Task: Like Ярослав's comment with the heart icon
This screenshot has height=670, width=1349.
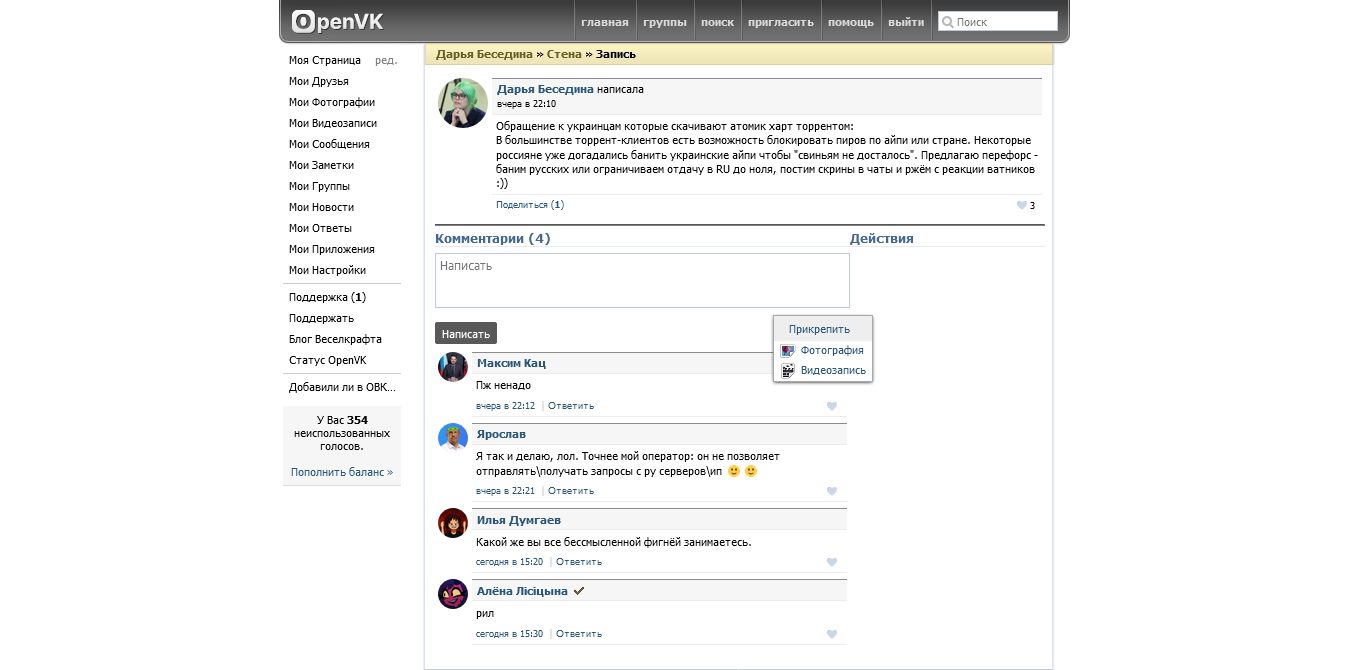Action: pyautogui.click(x=831, y=491)
